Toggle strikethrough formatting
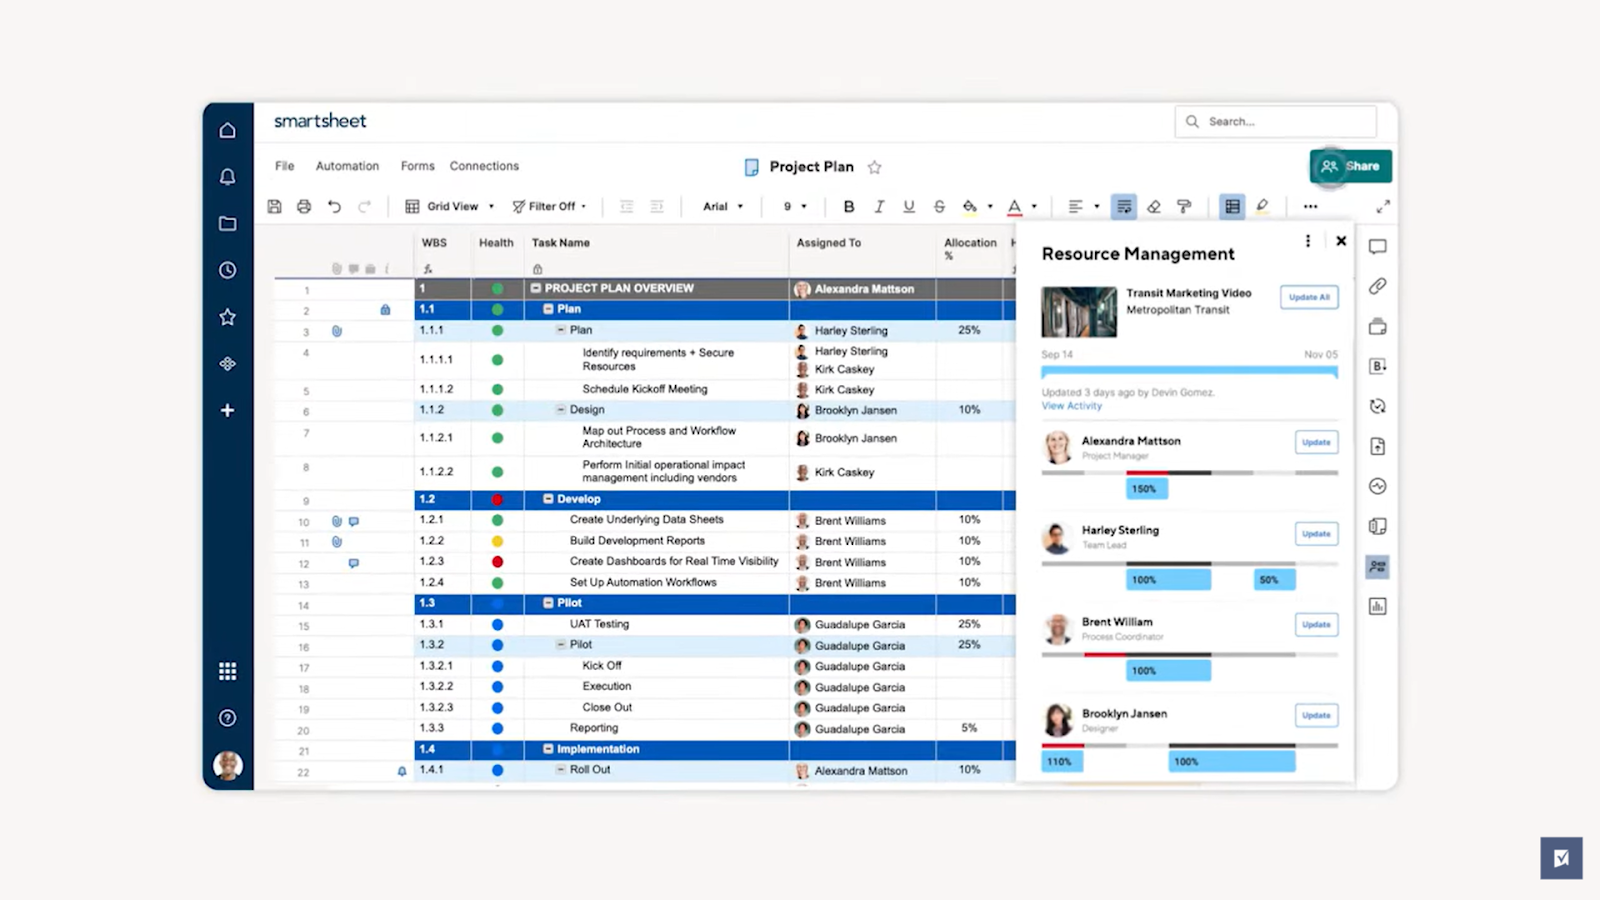Image resolution: width=1600 pixels, height=900 pixels. 938,206
